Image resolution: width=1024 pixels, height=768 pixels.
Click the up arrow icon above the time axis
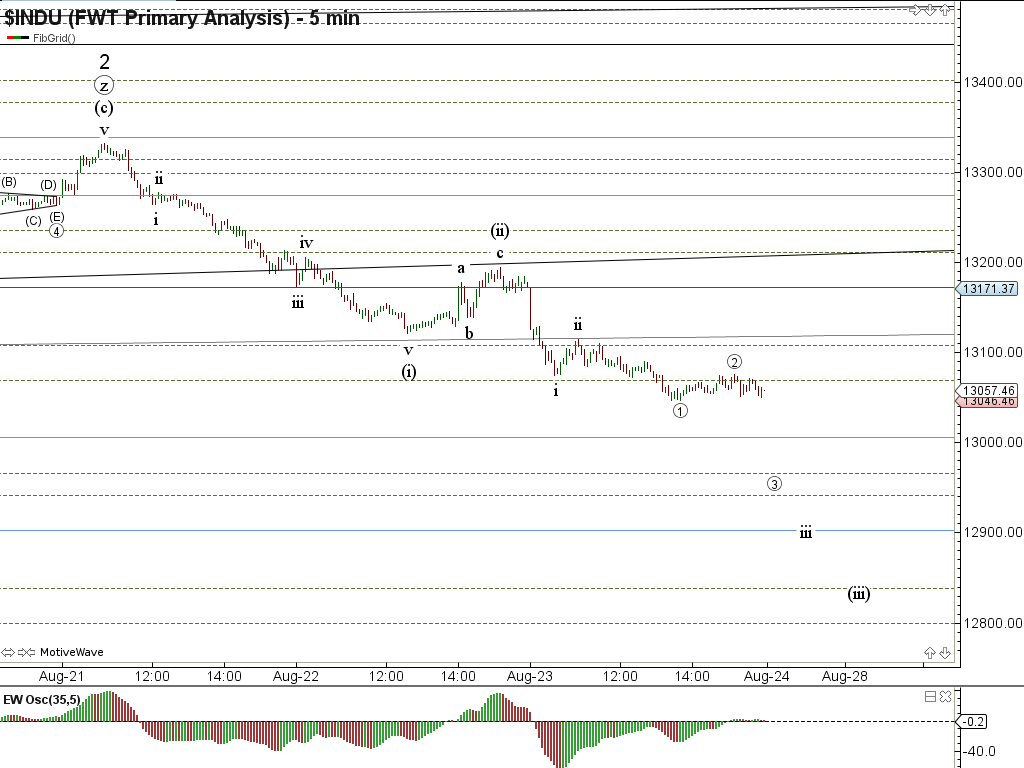pos(930,653)
